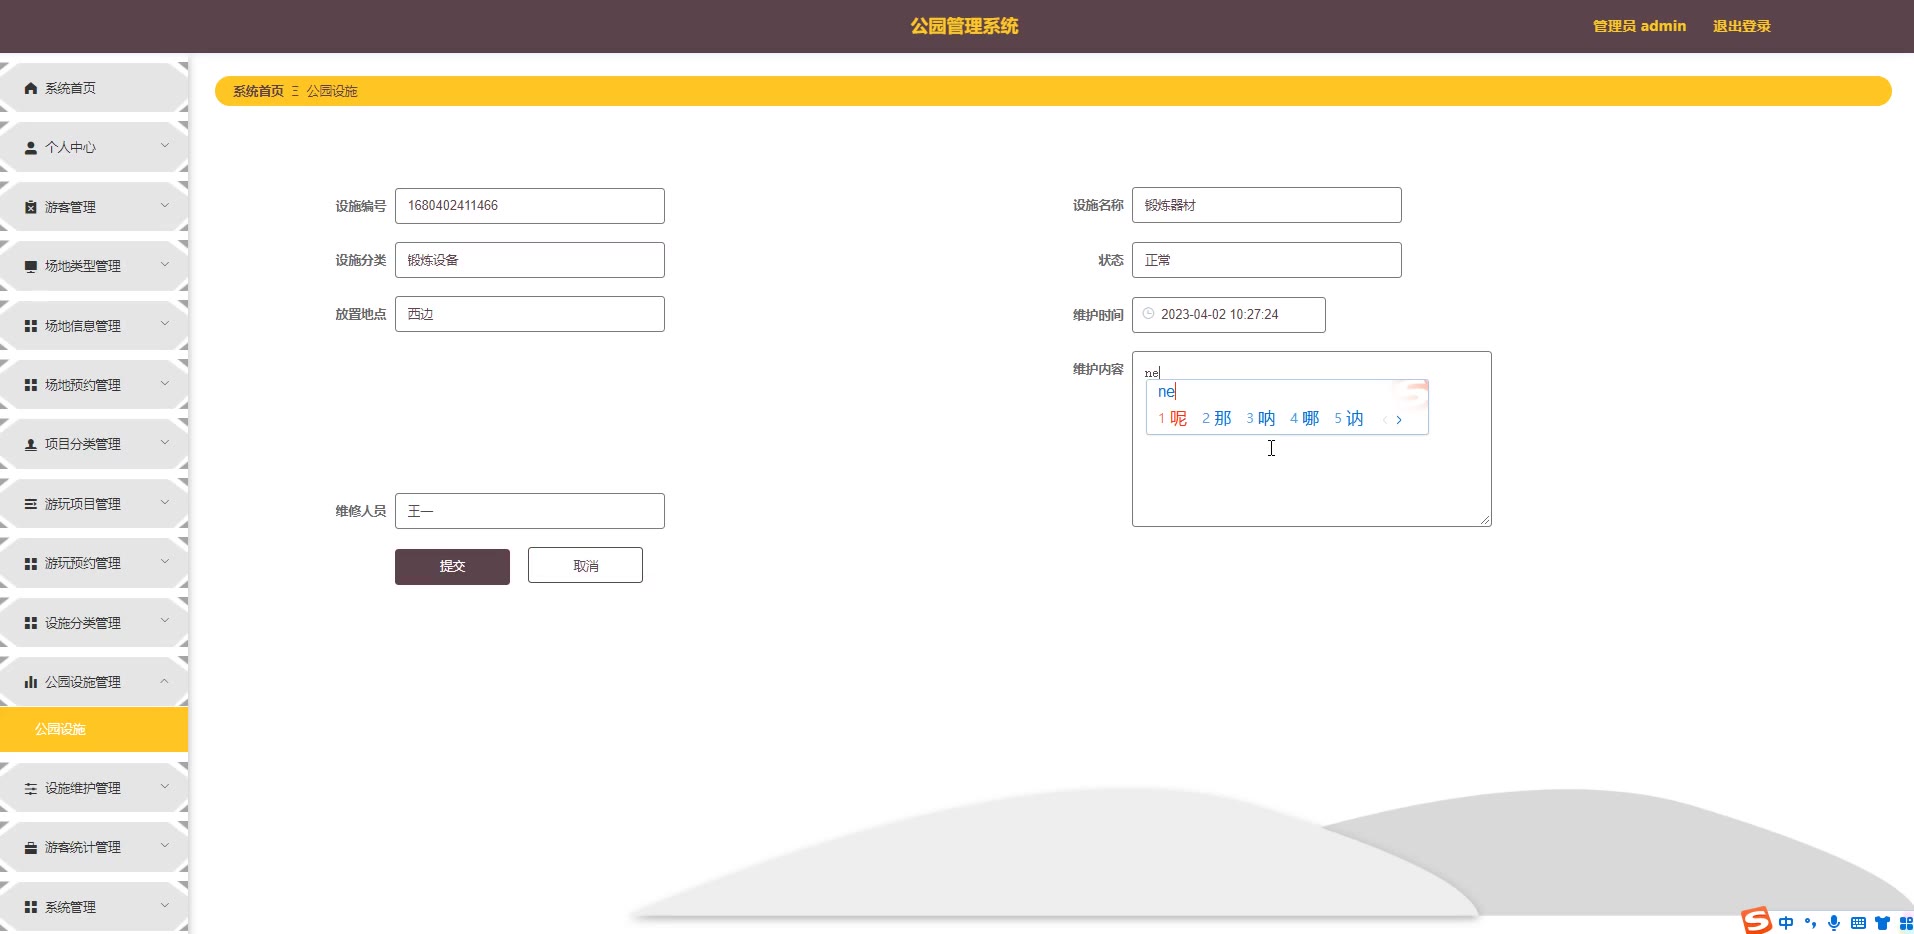
Task: Expand the 场地信息管理 chevron
Action: click(165, 324)
